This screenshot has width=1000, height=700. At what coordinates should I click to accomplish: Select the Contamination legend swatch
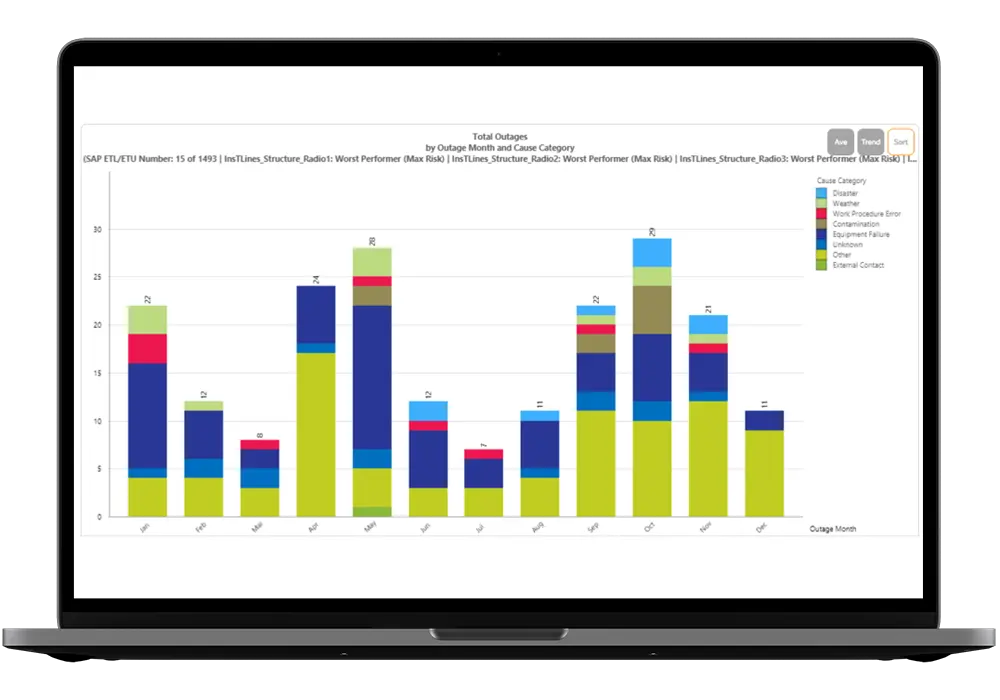tap(822, 224)
